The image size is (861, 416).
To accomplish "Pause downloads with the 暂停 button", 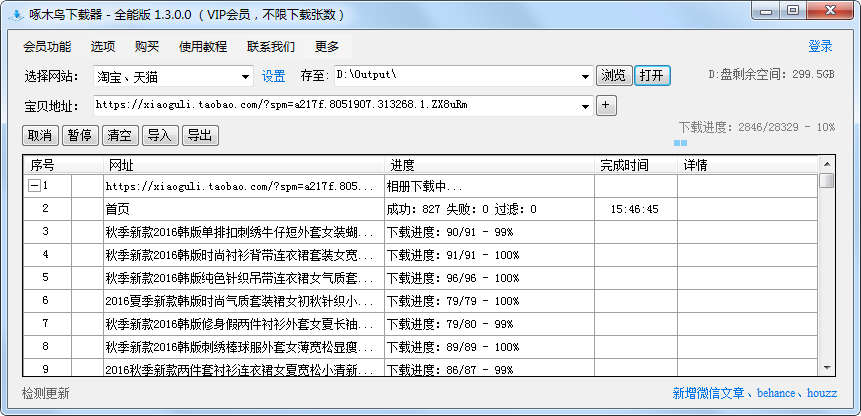I will click(x=80, y=136).
